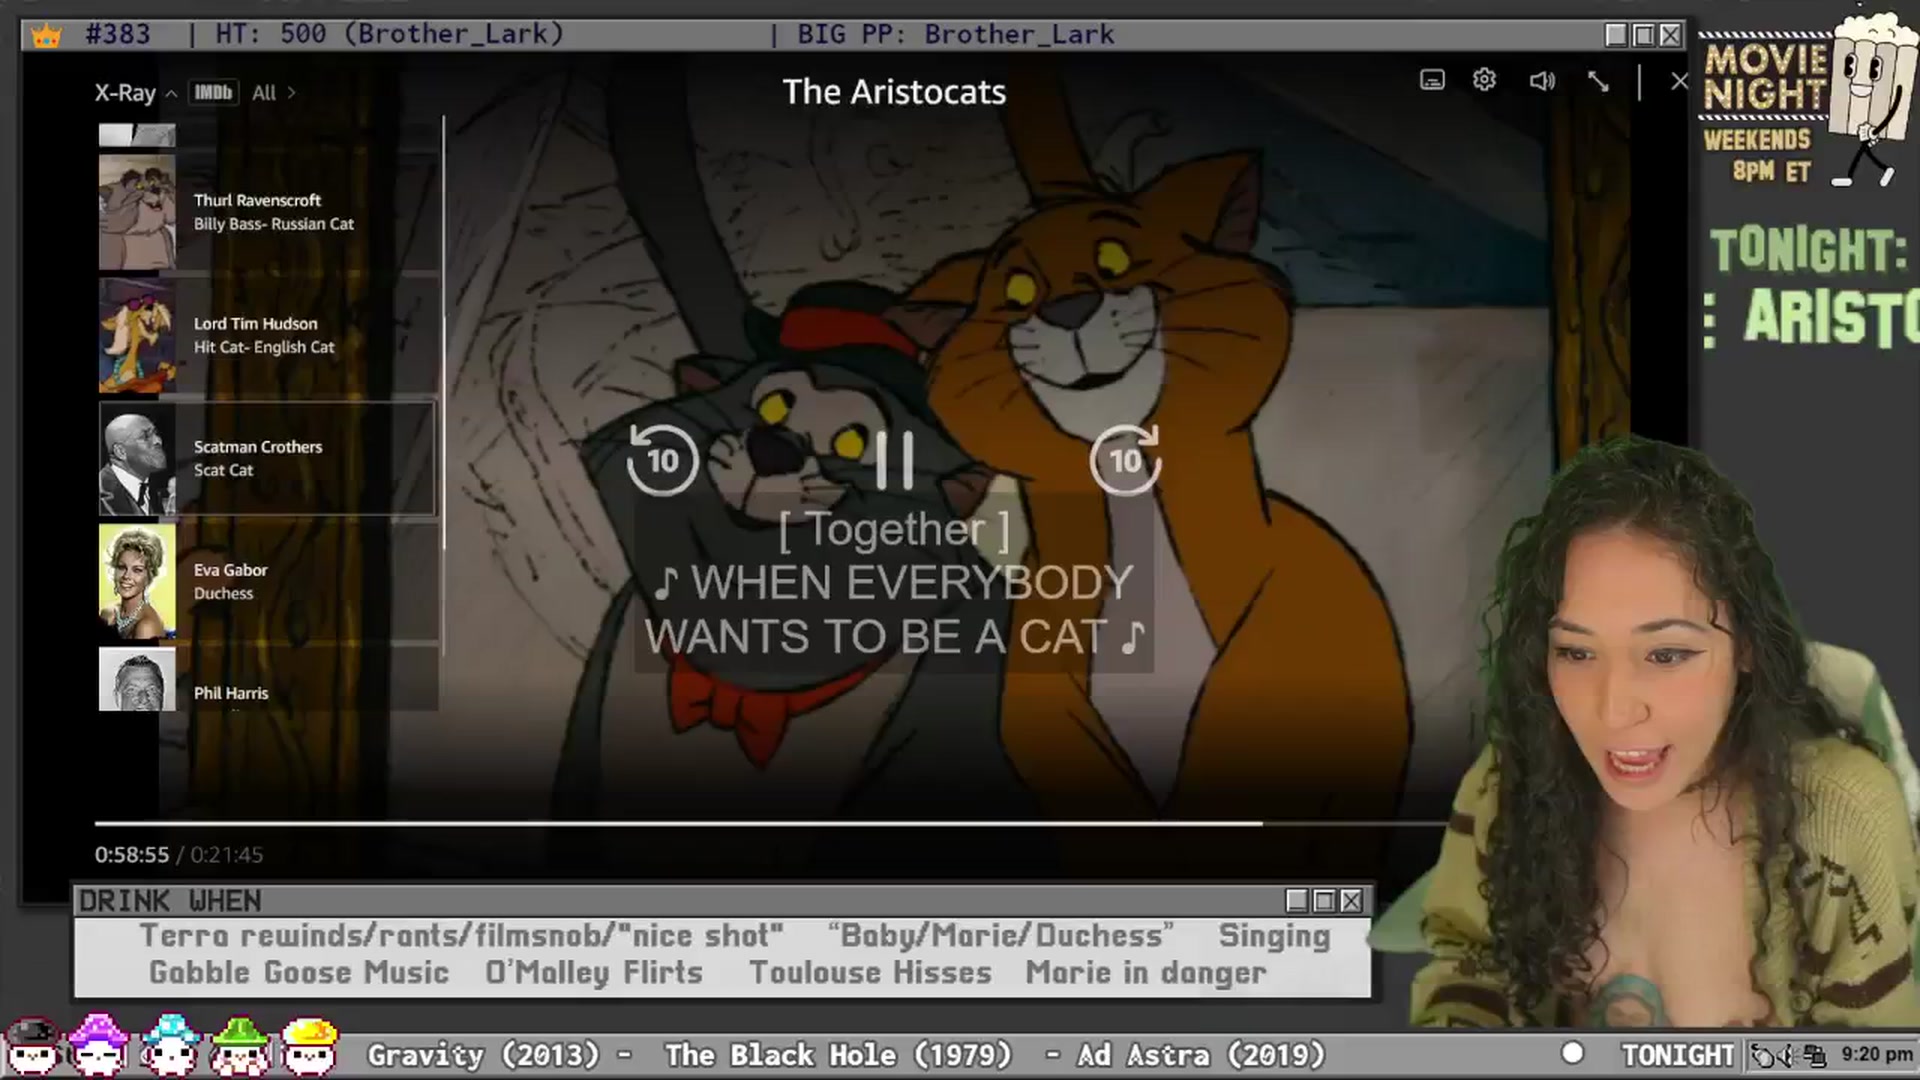Screen dimensions: 1920x1080
Task: Skip forward 10 seconds
Action: coord(1126,460)
